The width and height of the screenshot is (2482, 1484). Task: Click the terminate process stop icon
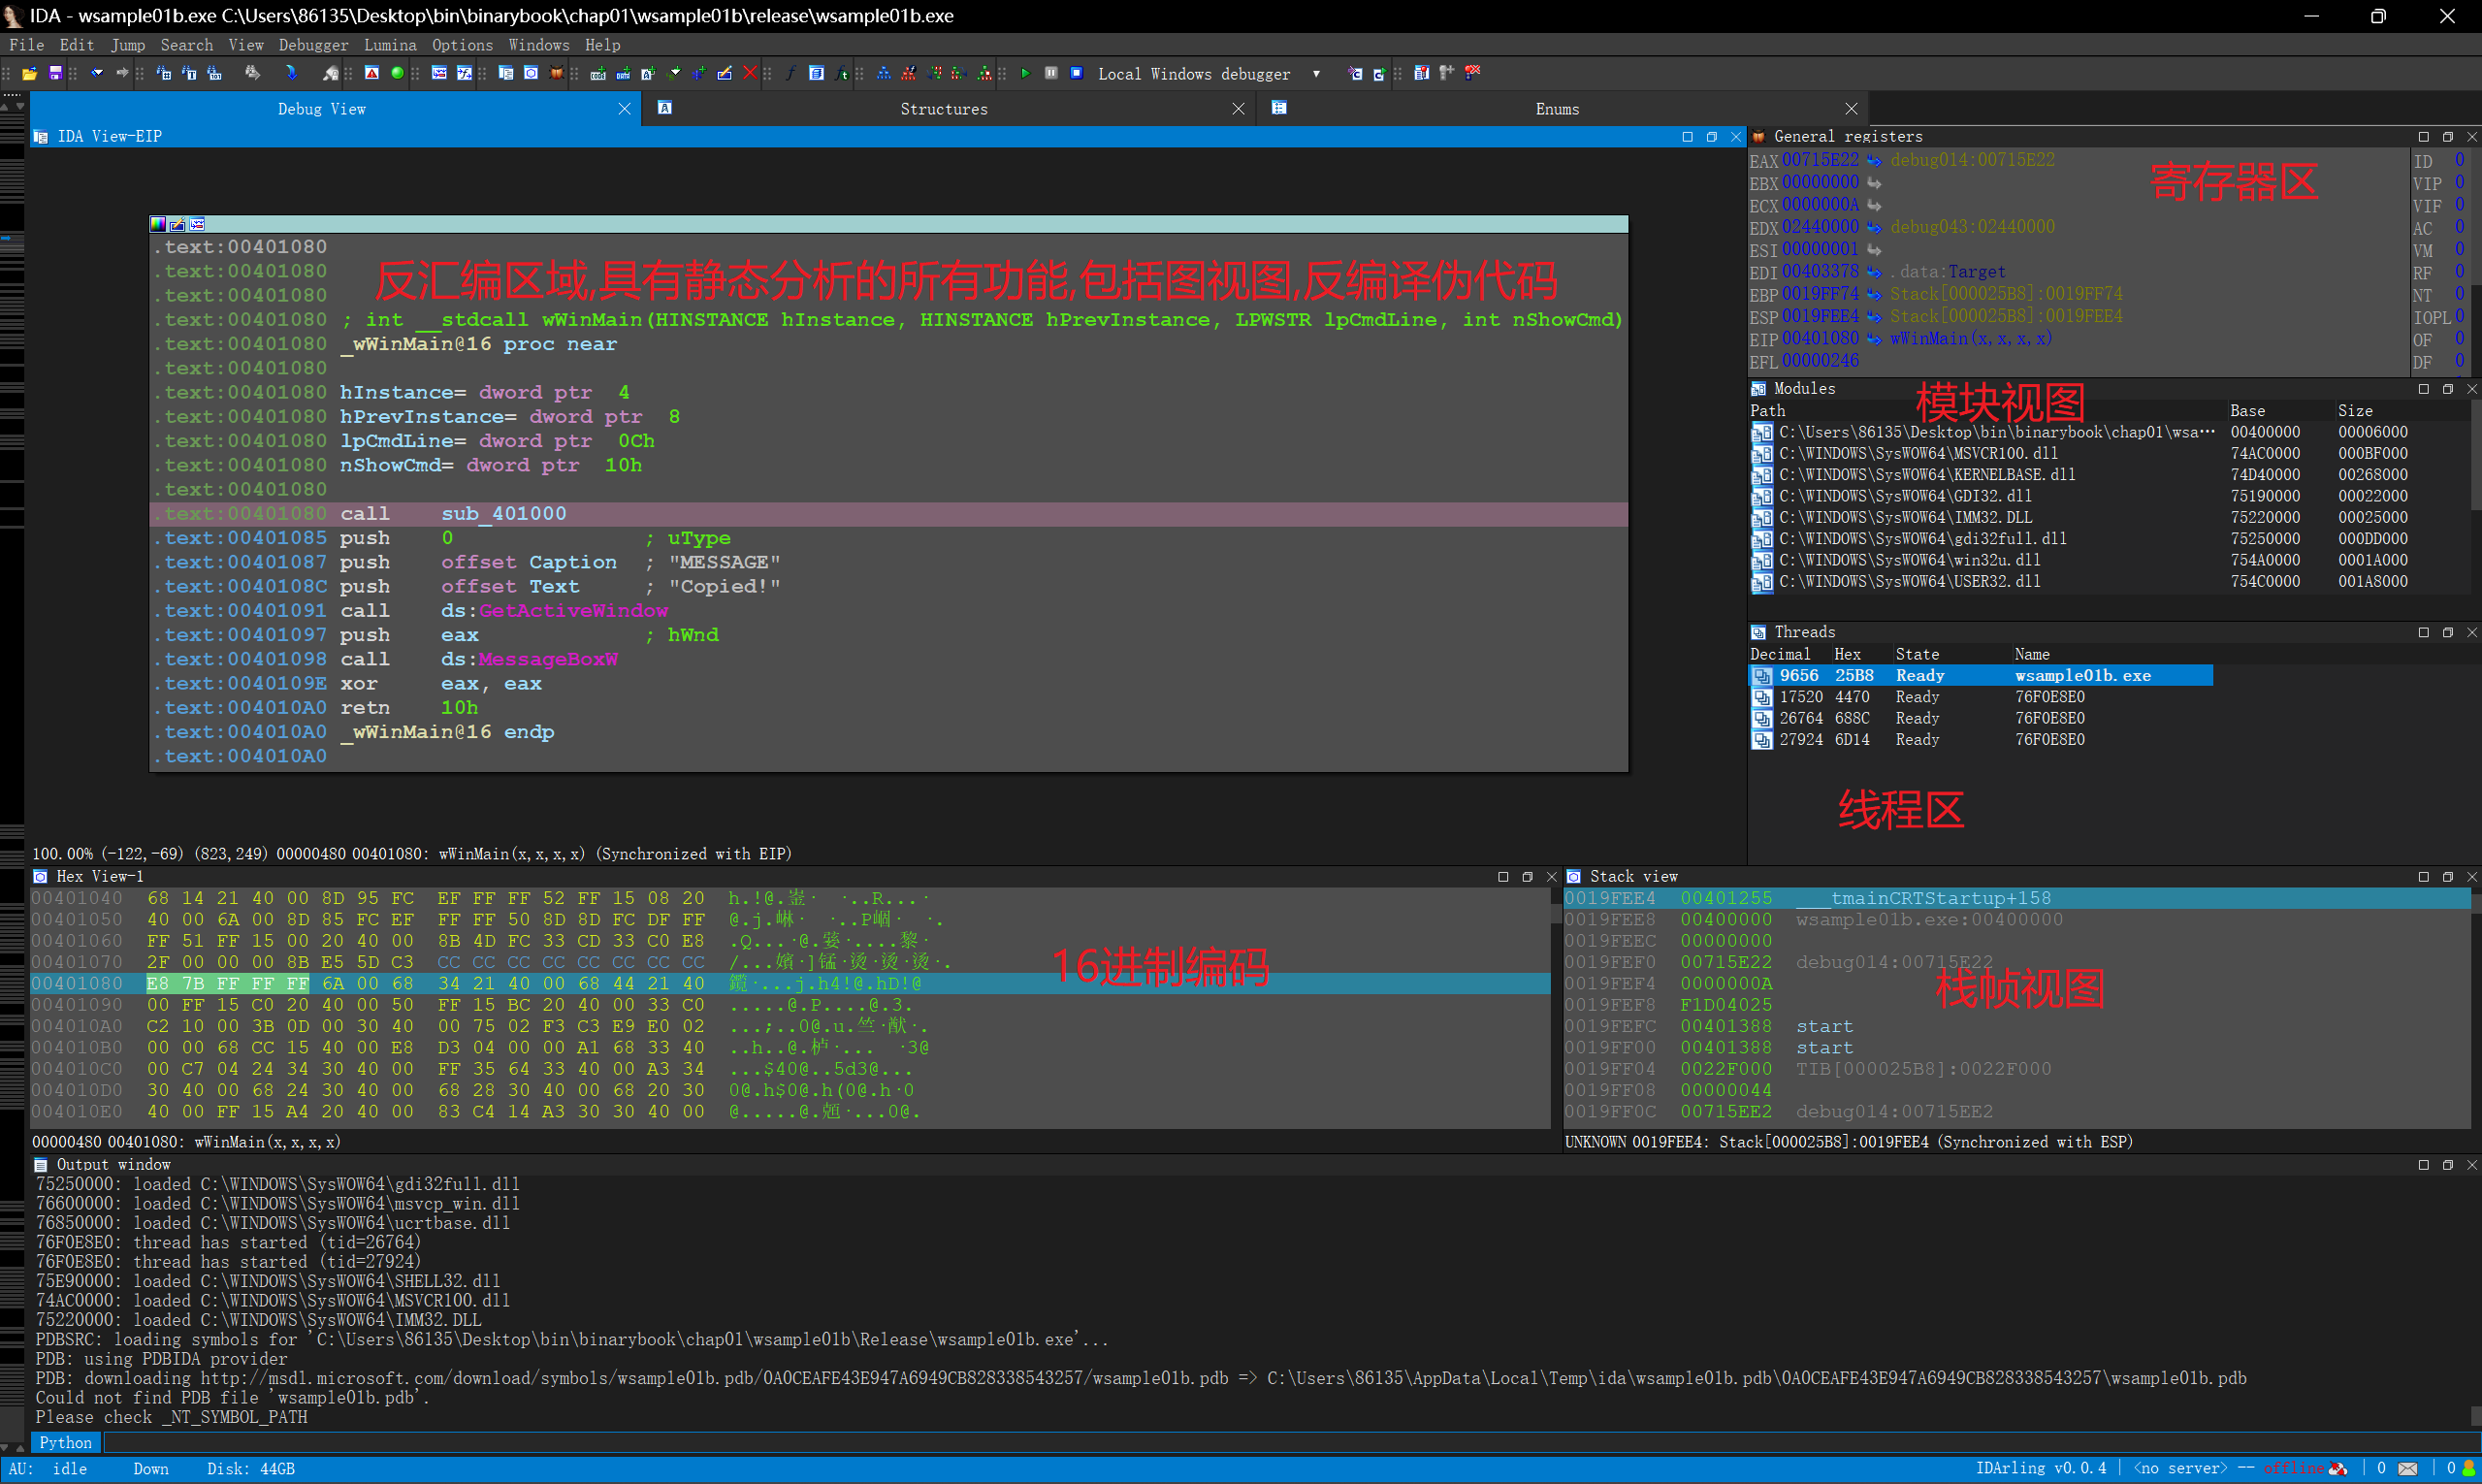tap(1077, 73)
